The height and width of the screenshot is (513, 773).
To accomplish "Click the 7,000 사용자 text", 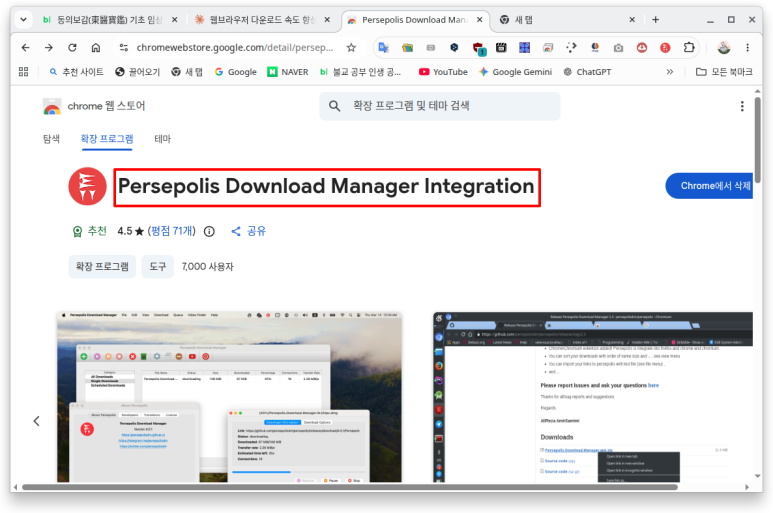I will (208, 267).
